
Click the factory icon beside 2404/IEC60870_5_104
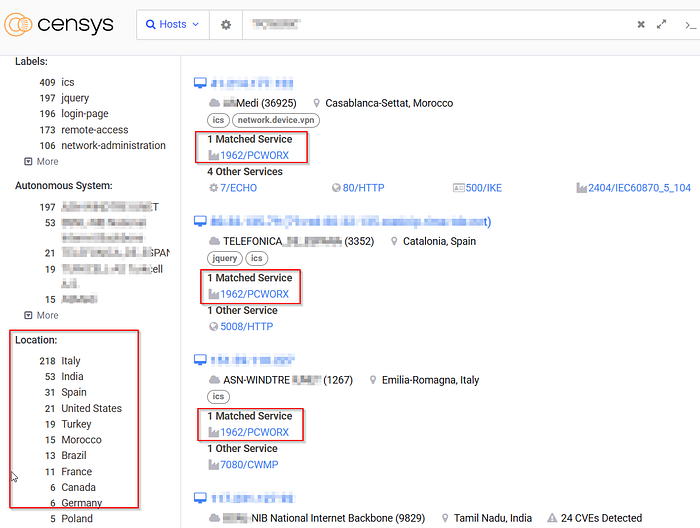pos(581,188)
